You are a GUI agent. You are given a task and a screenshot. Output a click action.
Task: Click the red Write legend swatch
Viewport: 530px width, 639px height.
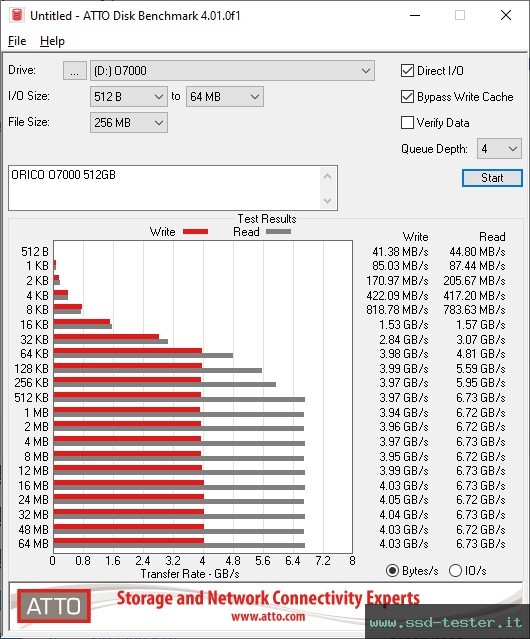pyautogui.click(x=196, y=231)
